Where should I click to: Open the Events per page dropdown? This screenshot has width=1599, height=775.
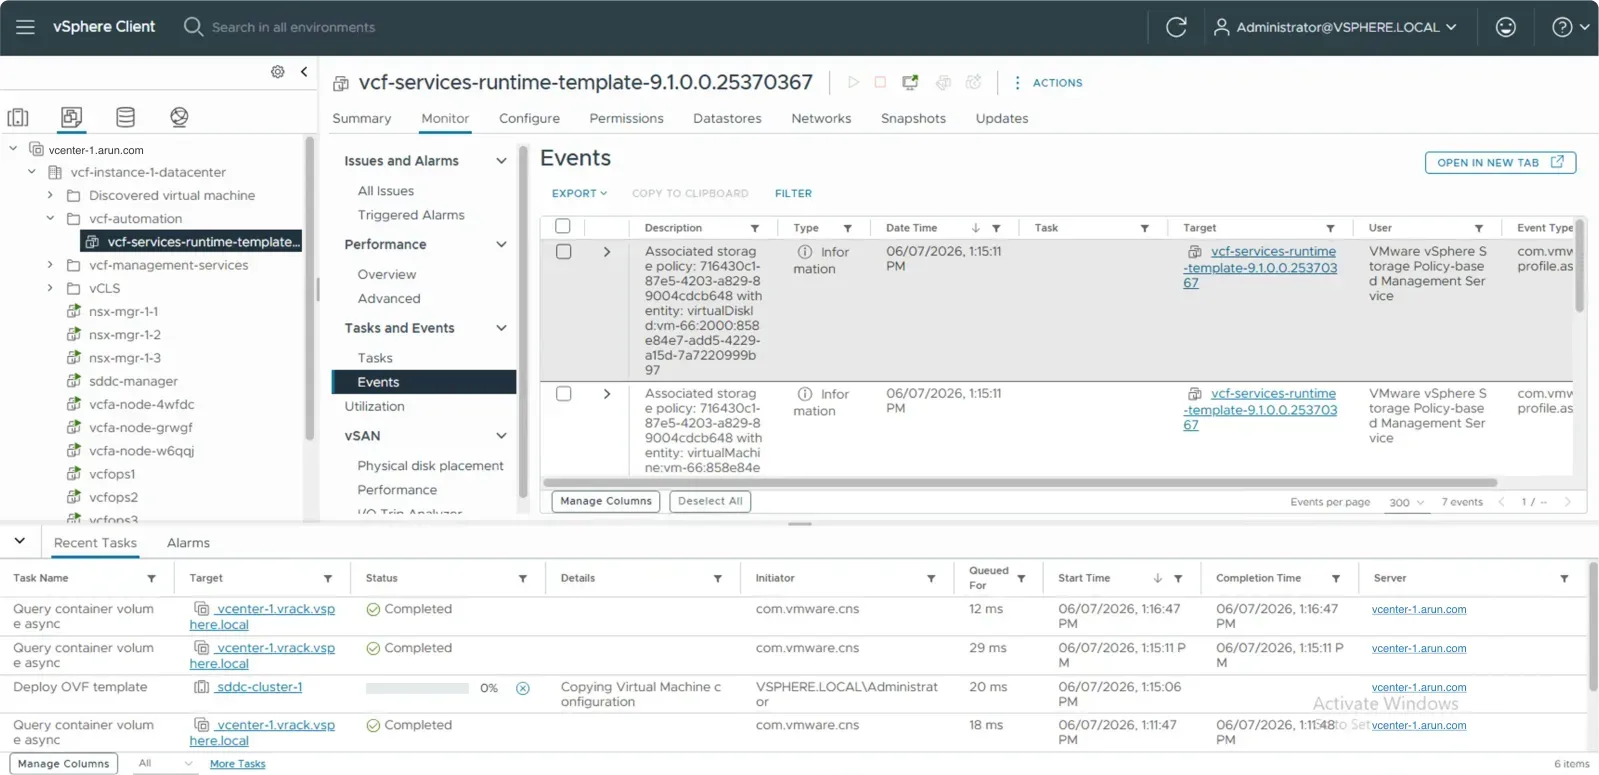tap(1406, 502)
